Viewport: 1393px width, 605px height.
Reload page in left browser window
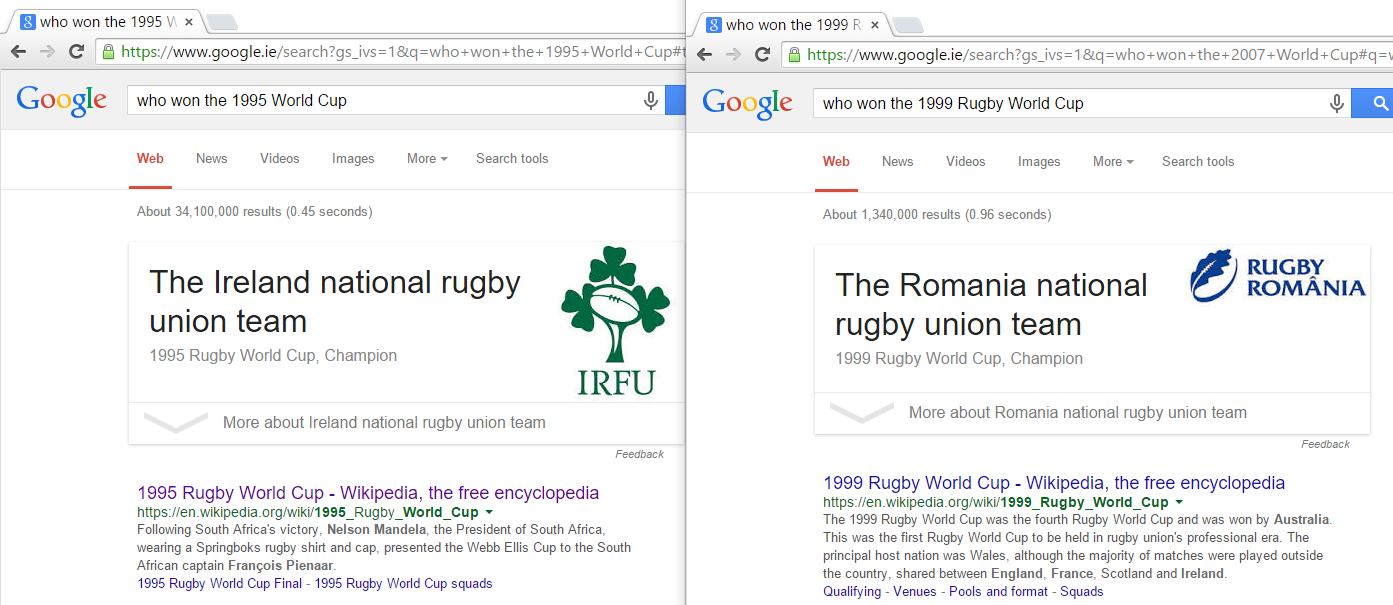(76, 51)
